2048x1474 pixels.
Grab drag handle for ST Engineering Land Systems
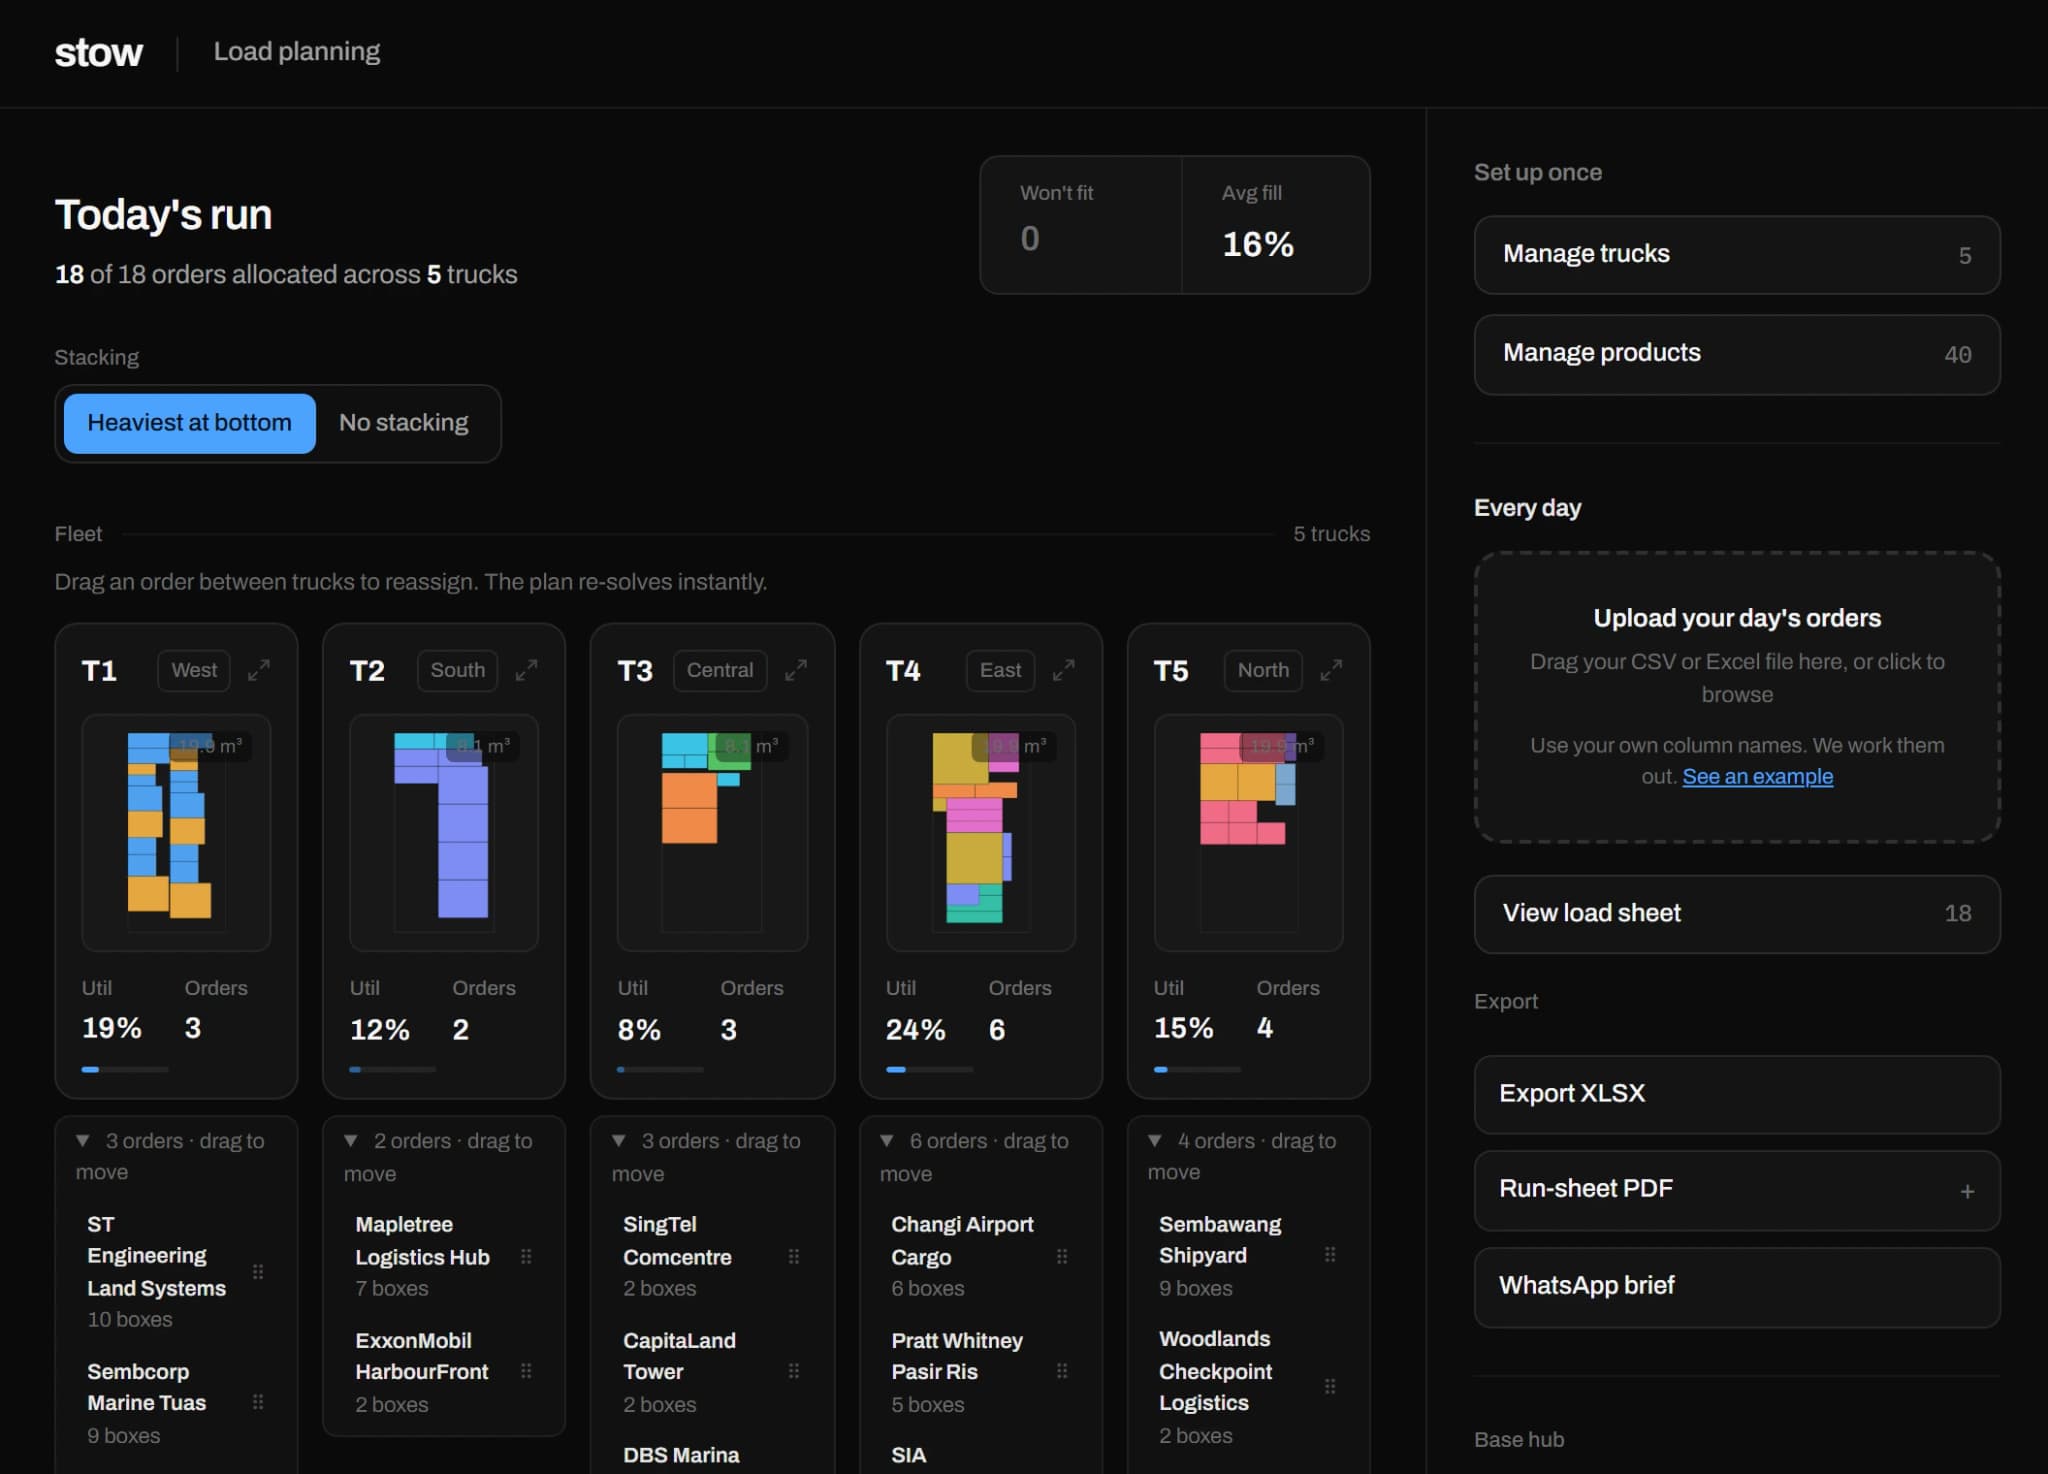tap(258, 1271)
